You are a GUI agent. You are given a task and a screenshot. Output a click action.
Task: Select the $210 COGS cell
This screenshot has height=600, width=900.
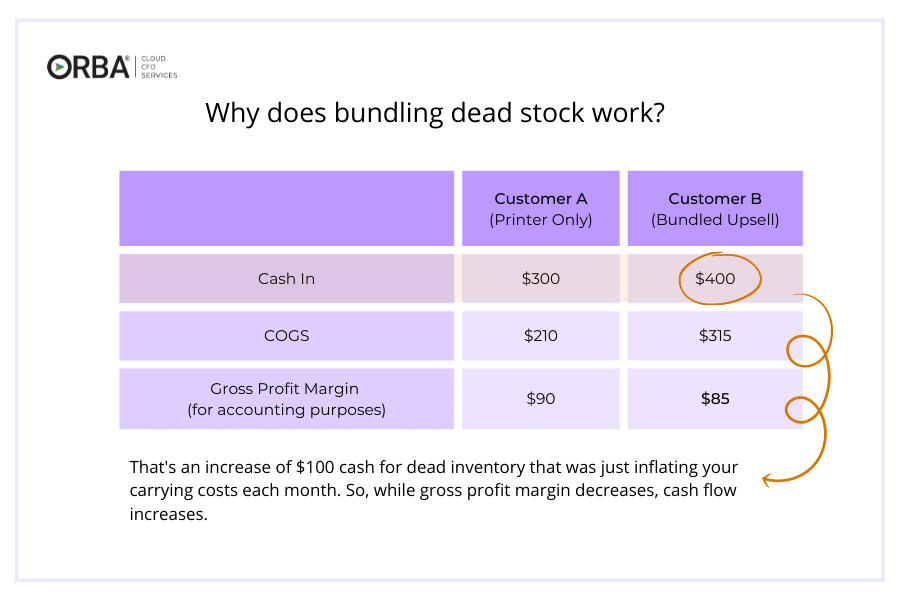541,336
